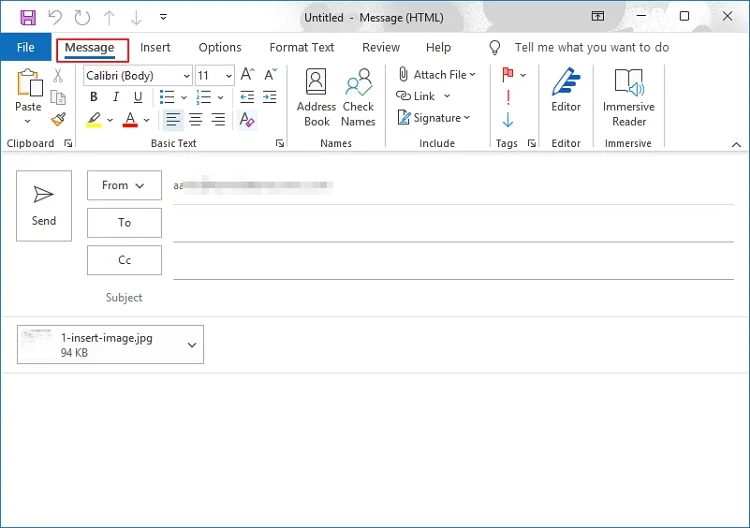Open Basic Text dialog launcher
Image resolution: width=750 pixels, height=528 pixels.
point(280,143)
